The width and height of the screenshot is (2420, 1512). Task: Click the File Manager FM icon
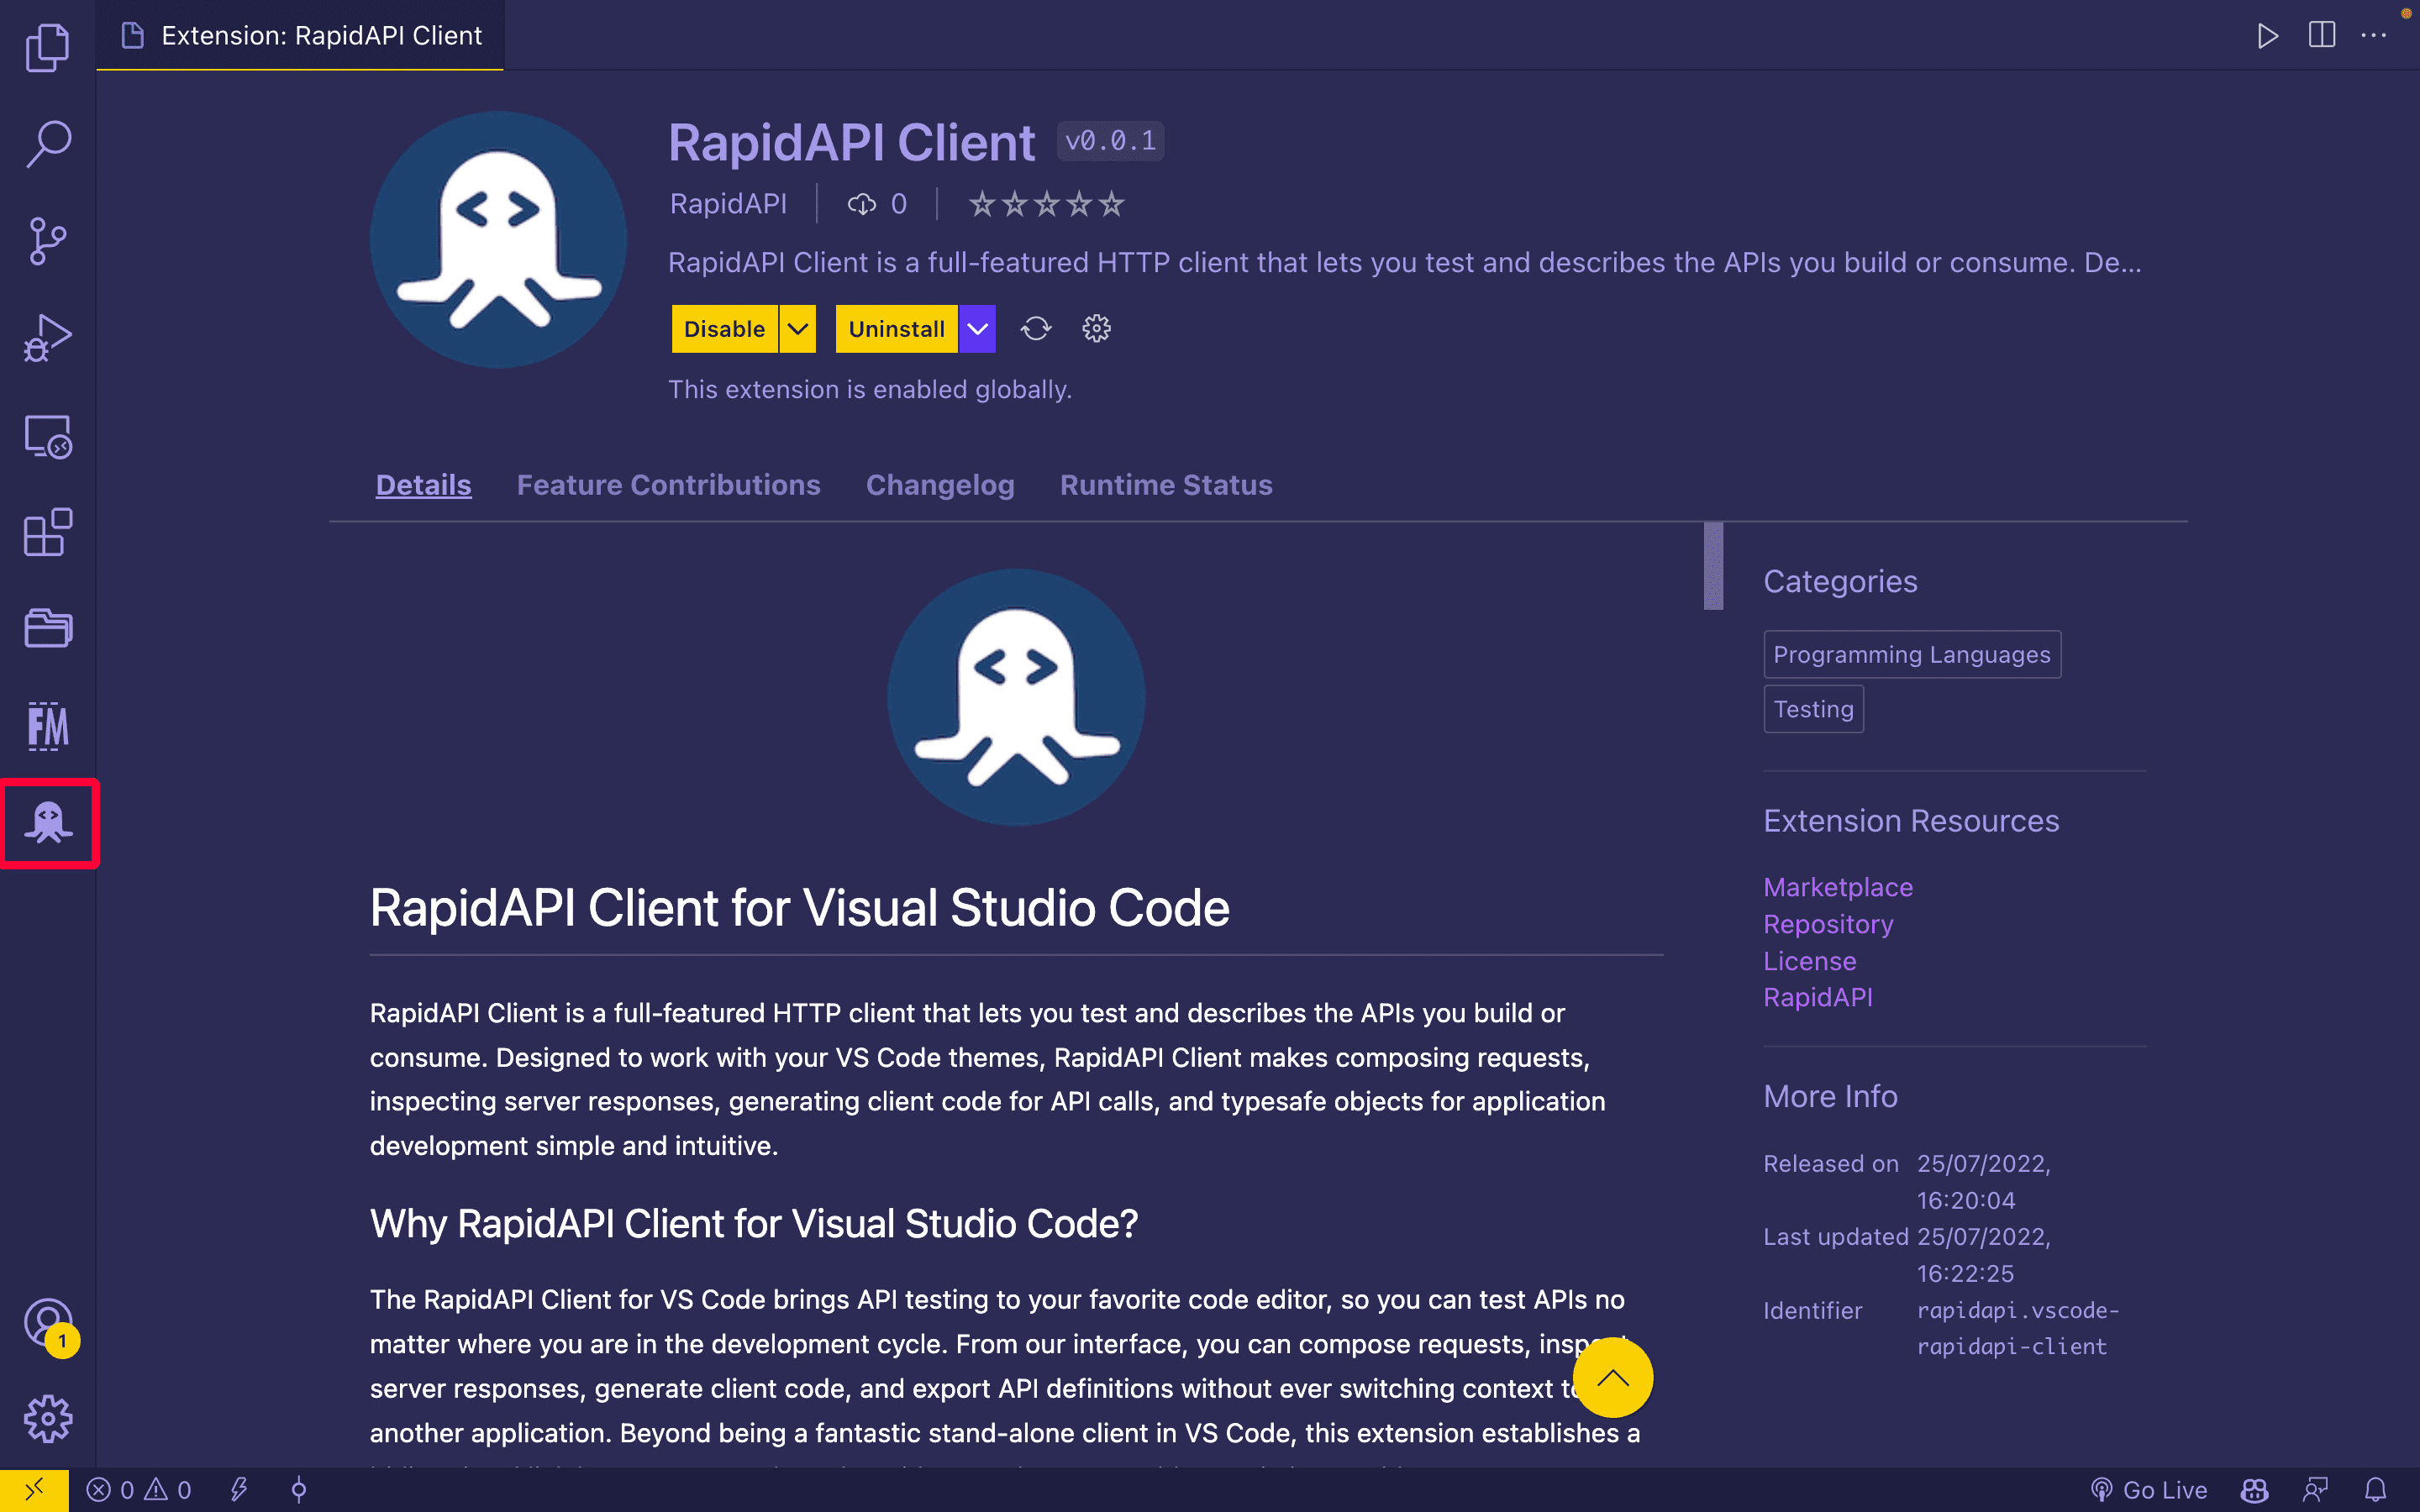47,725
